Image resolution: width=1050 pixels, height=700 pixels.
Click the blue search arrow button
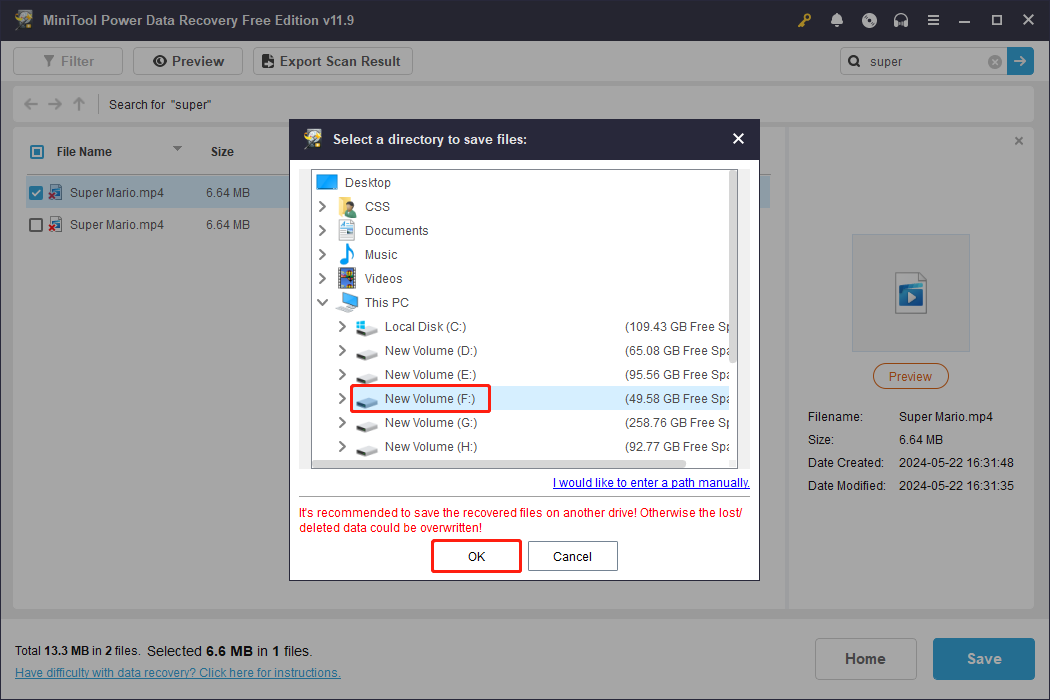coord(1020,61)
